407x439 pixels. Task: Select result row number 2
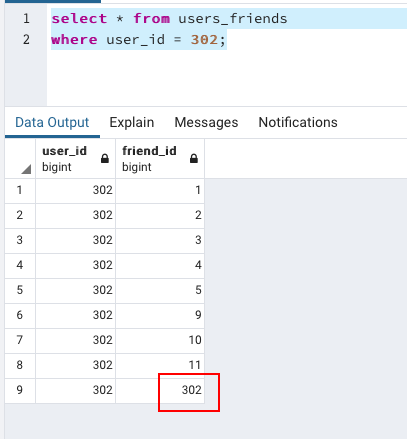20,215
